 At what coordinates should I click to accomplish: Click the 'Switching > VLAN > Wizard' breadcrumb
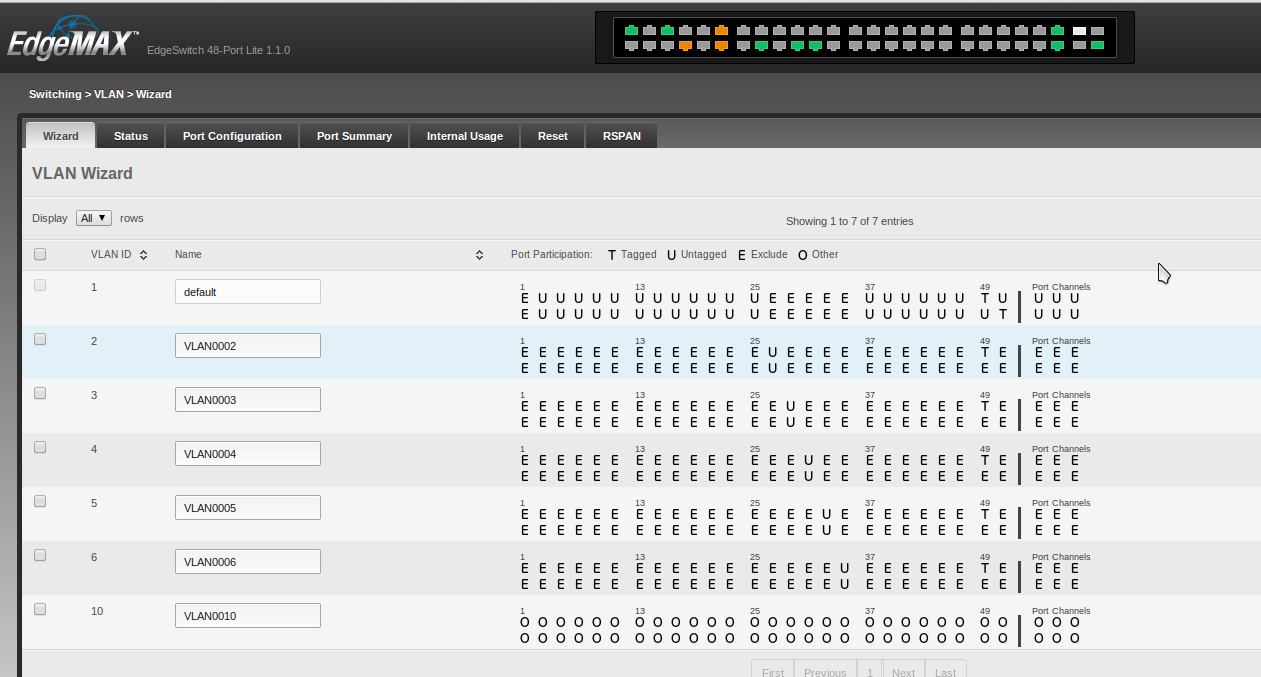click(x=100, y=94)
